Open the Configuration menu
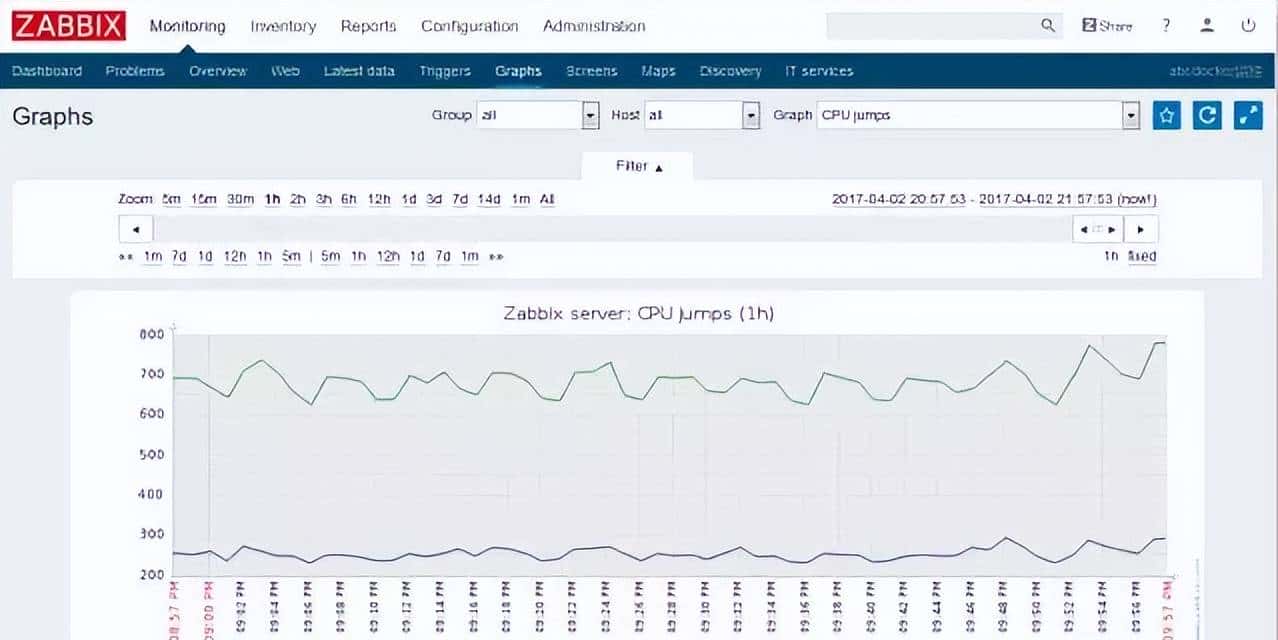 469,26
